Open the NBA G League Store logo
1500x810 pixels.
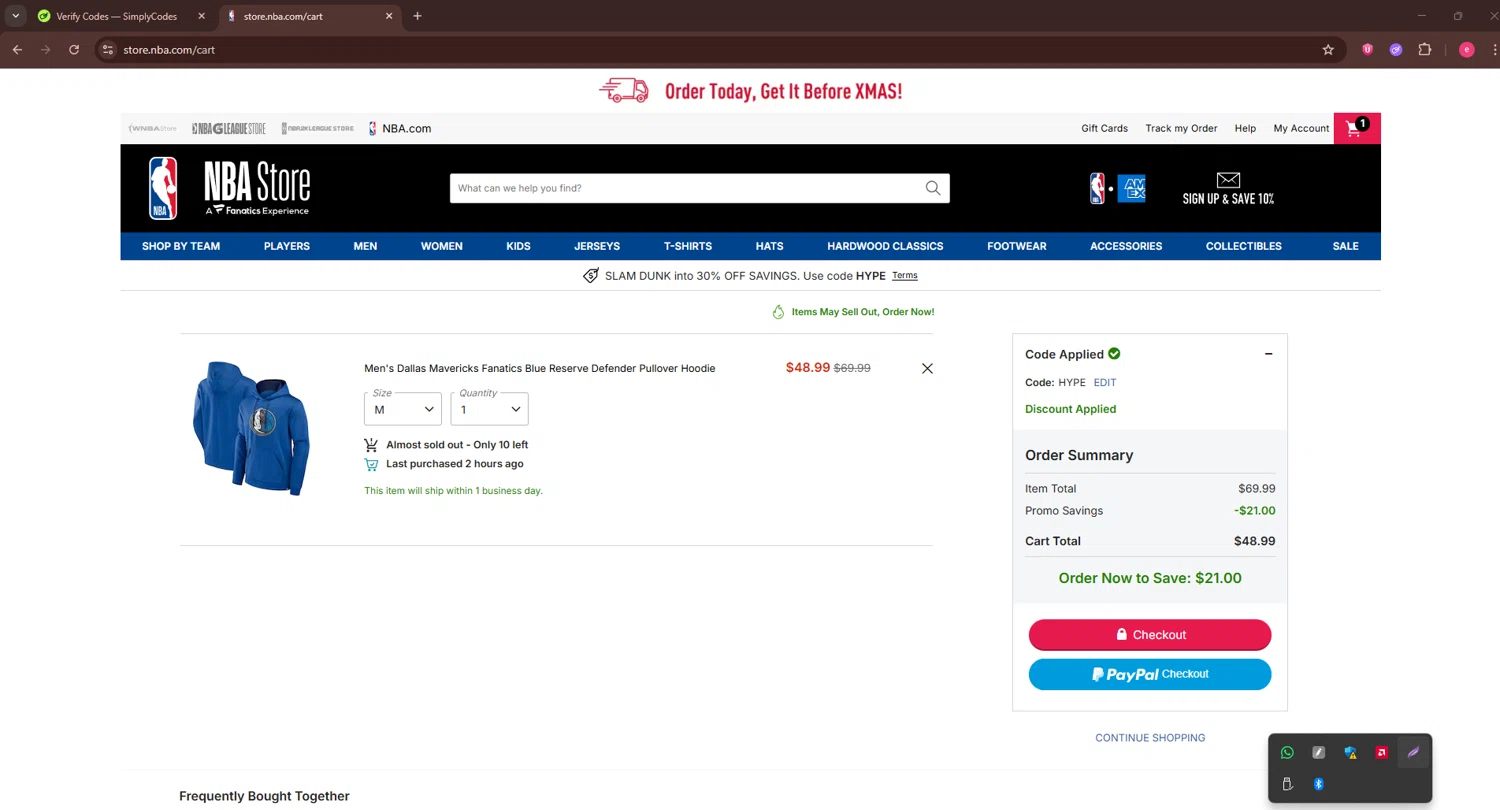[x=229, y=128]
